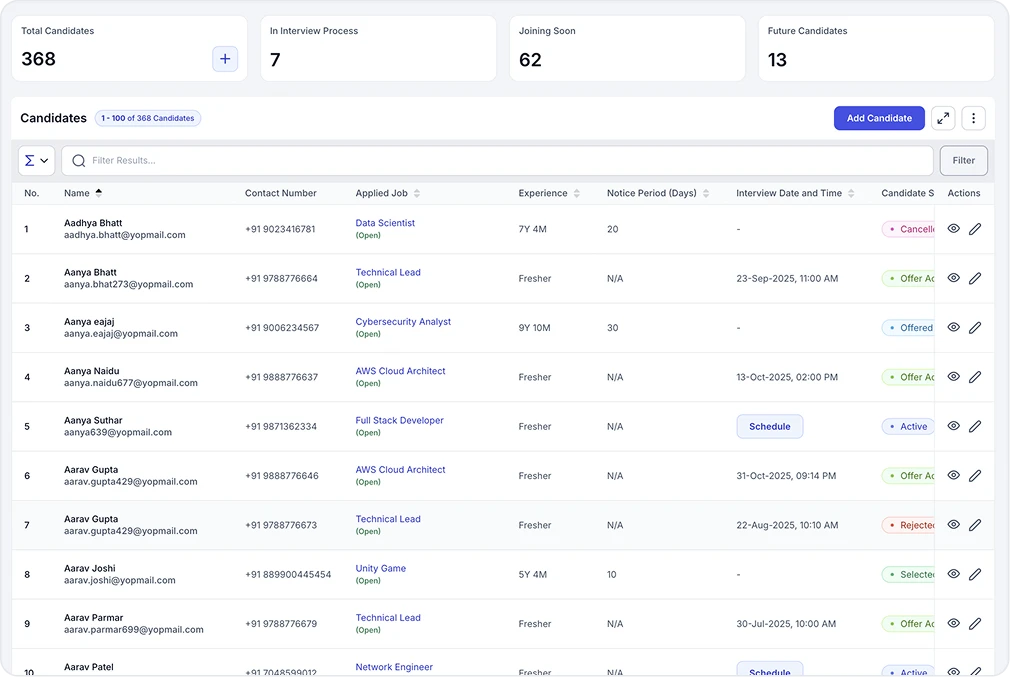Click phone number +91 889900445454
Viewport: 1010px width, 677px height.
(288, 575)
